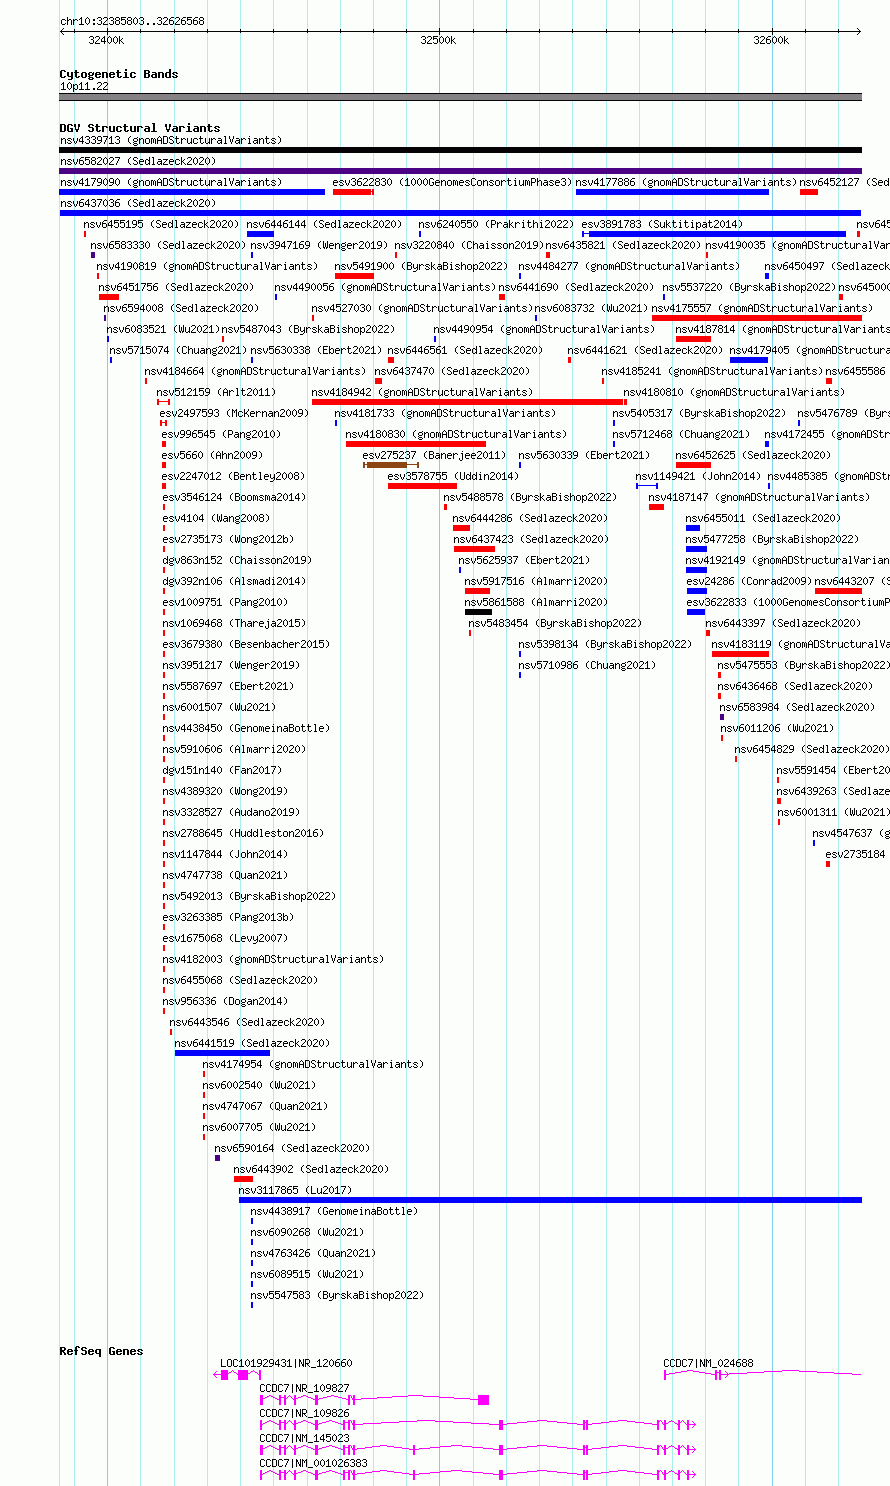Select nsv5547583 (ByrskaBishop2022) label
Image resolution: width=890 pixels, height=1486 pixels.
click(337, 1295)
